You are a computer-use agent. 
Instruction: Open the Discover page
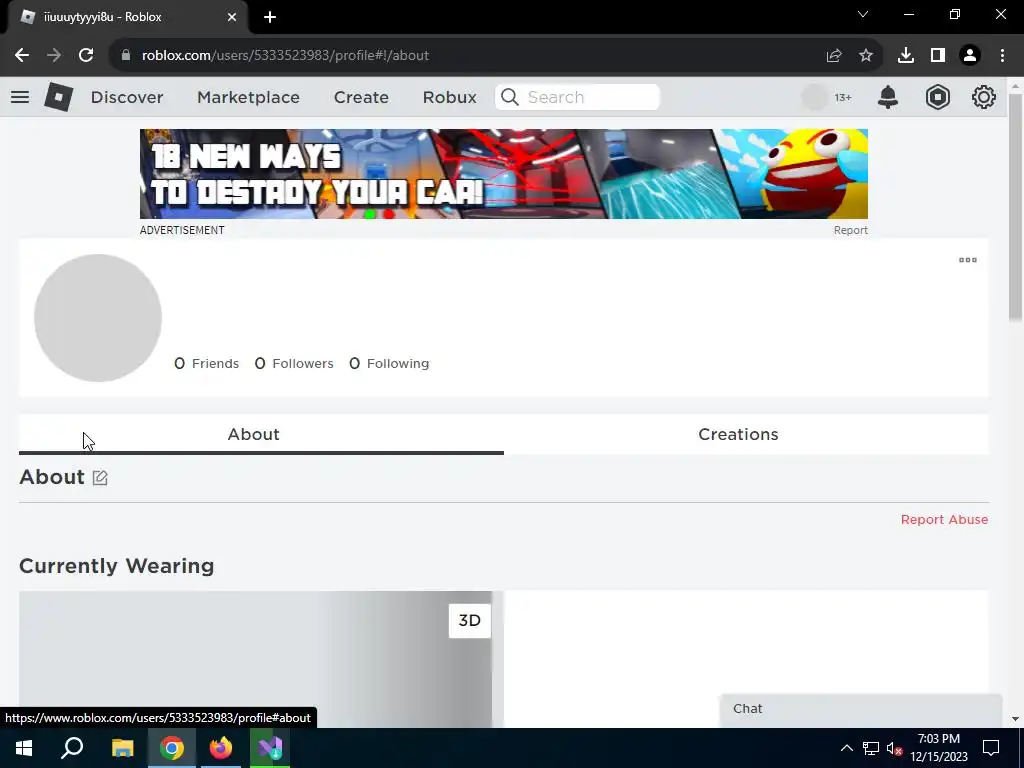127,97
